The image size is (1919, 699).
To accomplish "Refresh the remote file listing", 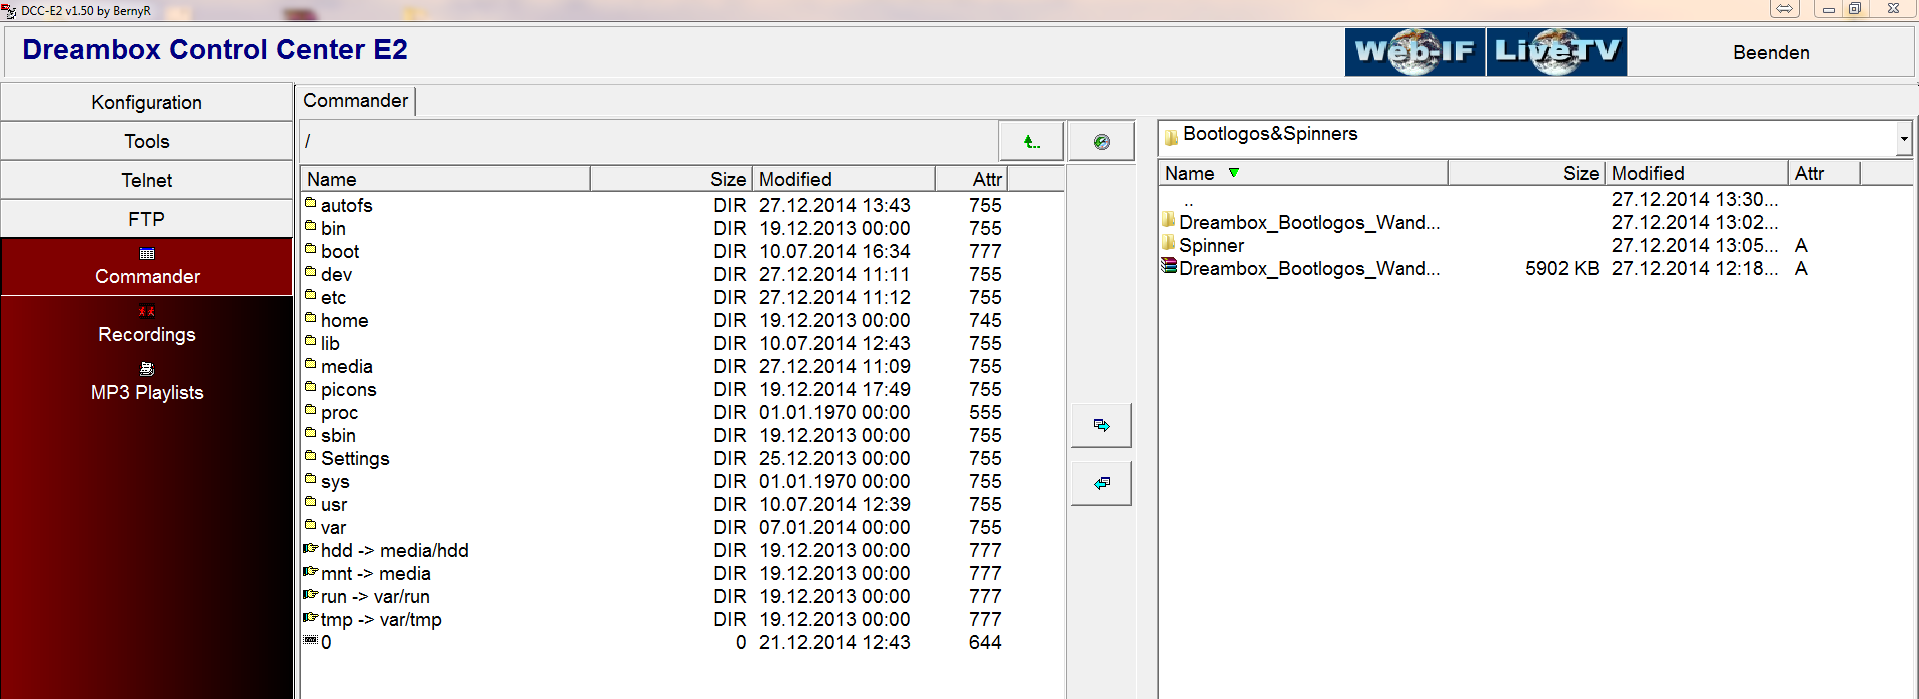I will tap(1101, 142).
